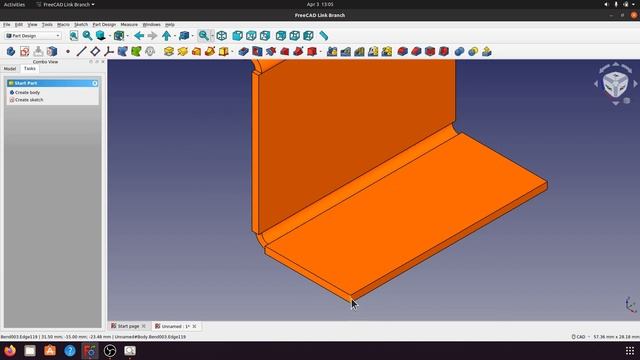
Task: Set the Front view
Action: point(237,36)
